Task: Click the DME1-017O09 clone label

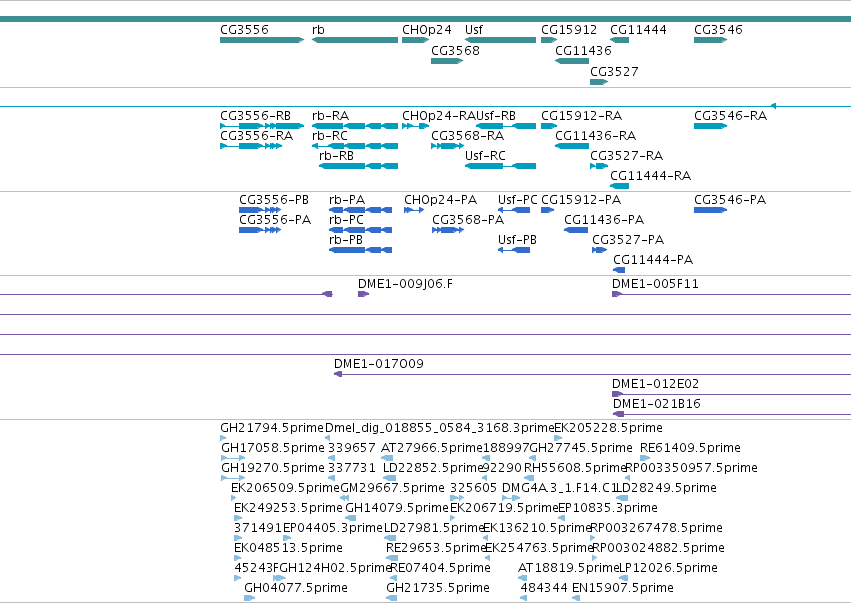Action: pyautogui.click(x=379, y=364)
